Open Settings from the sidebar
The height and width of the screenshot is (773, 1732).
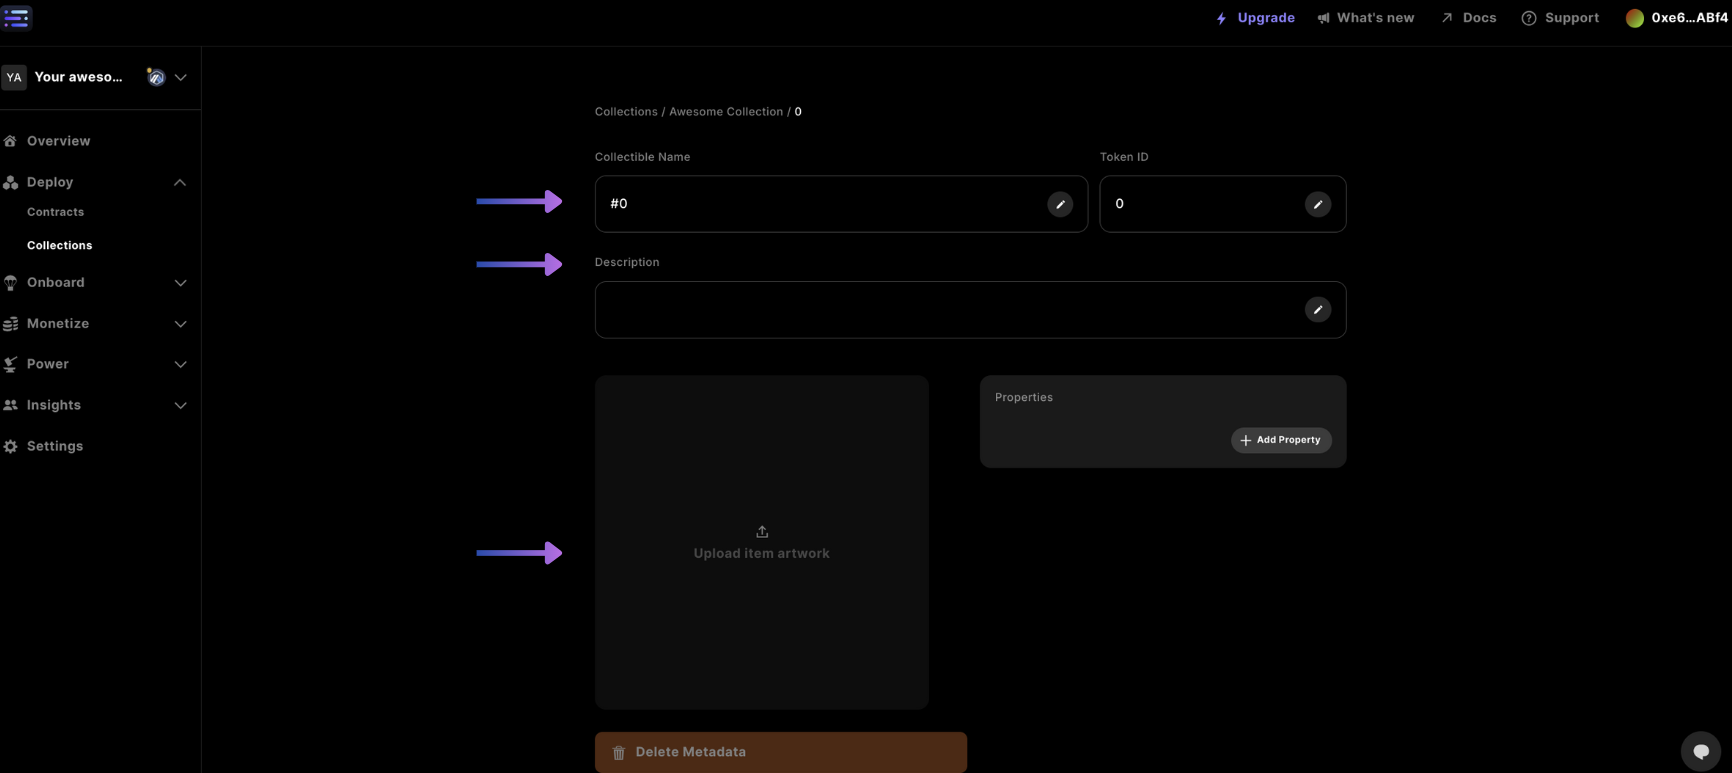click(54, 446)
